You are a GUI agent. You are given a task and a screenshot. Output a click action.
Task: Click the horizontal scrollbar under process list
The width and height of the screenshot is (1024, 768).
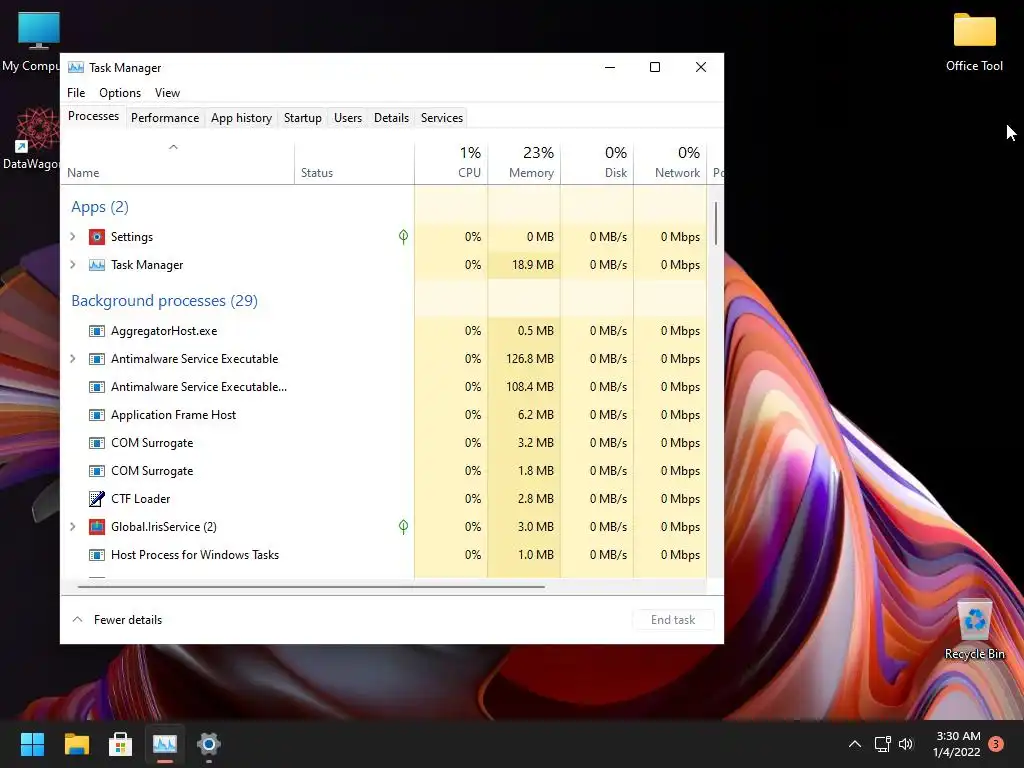[x=311, y=587]
